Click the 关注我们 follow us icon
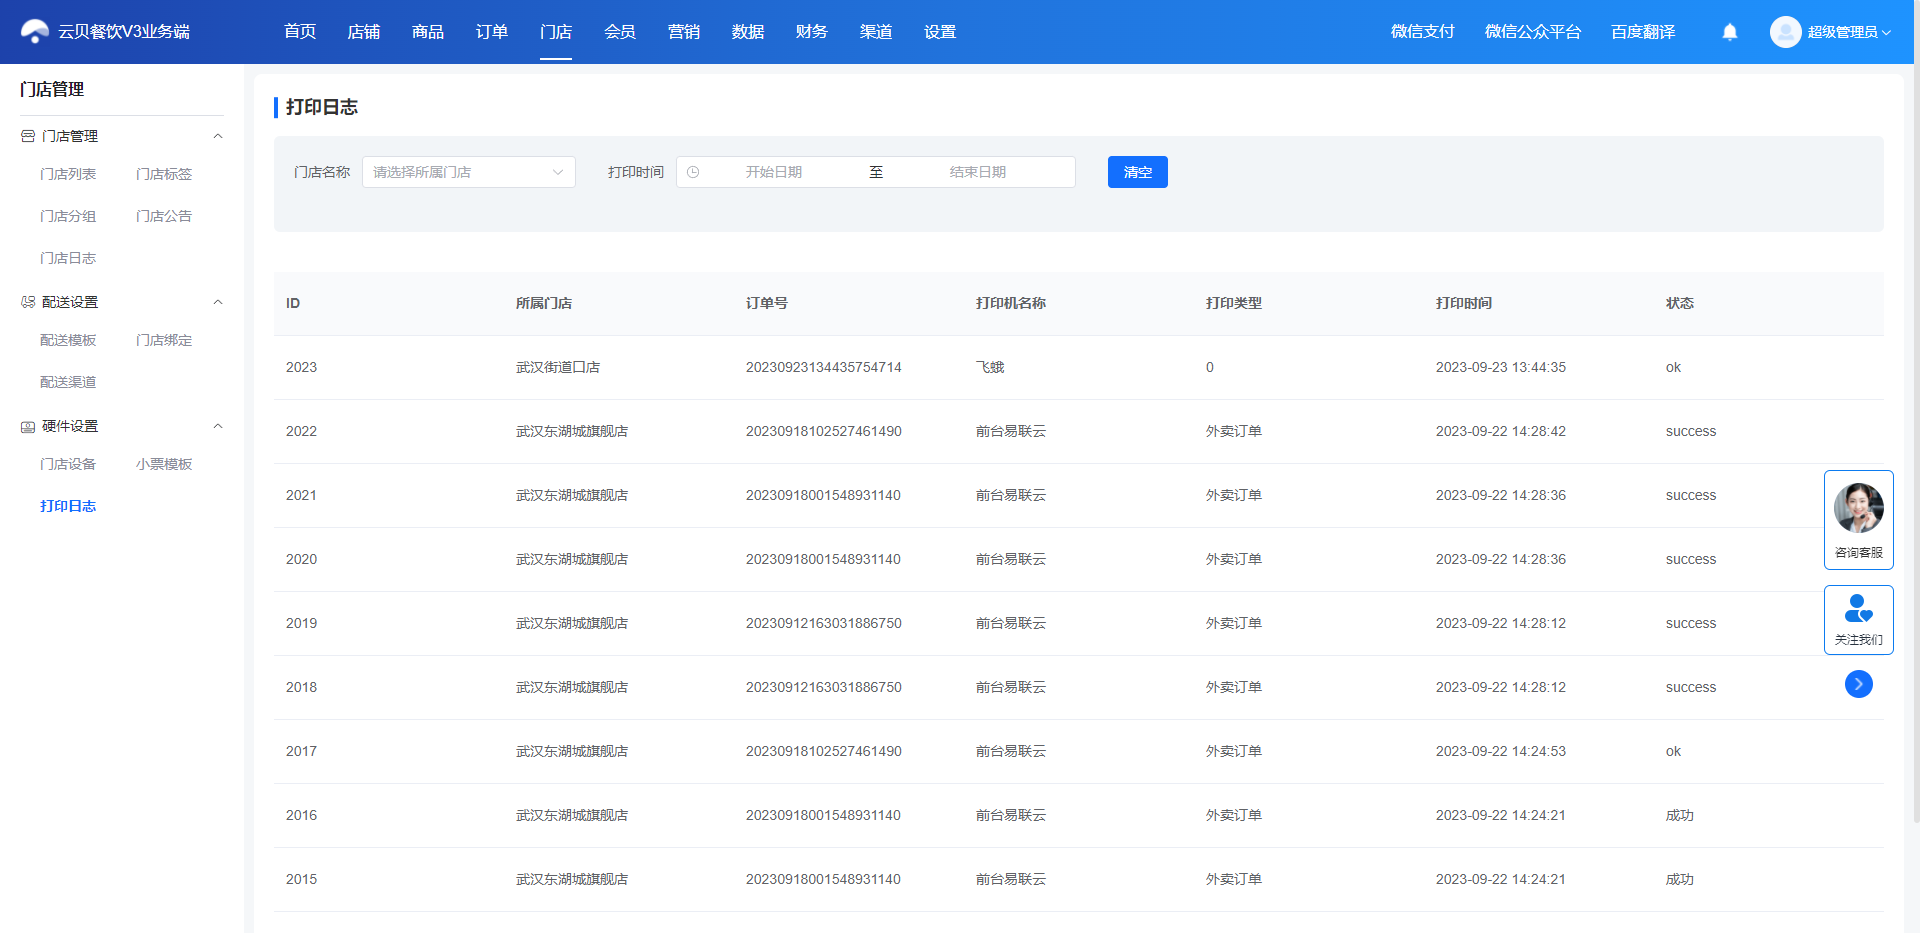The height and width of the screenshot is (933, 1920). point(1859,608)
